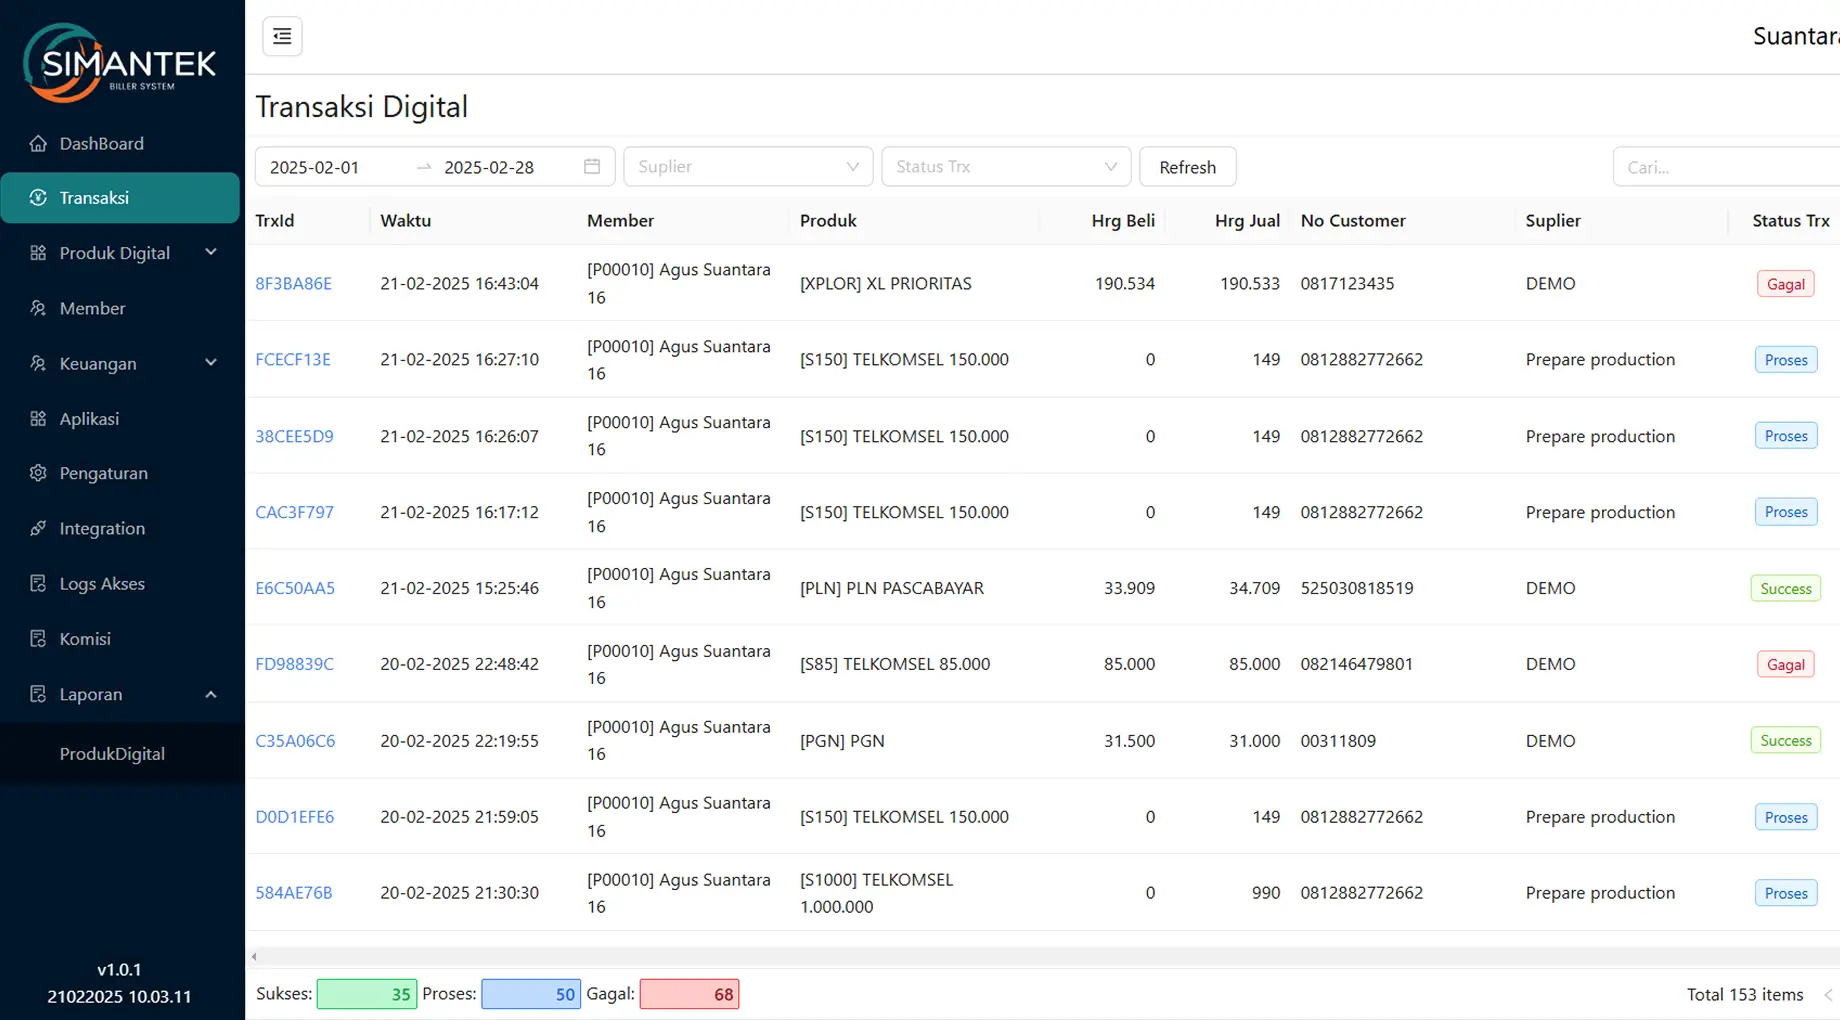This screenshot has height=1020, width=1840.
Task: Click the SIMANTEK logo
Action: coord(119,63)
